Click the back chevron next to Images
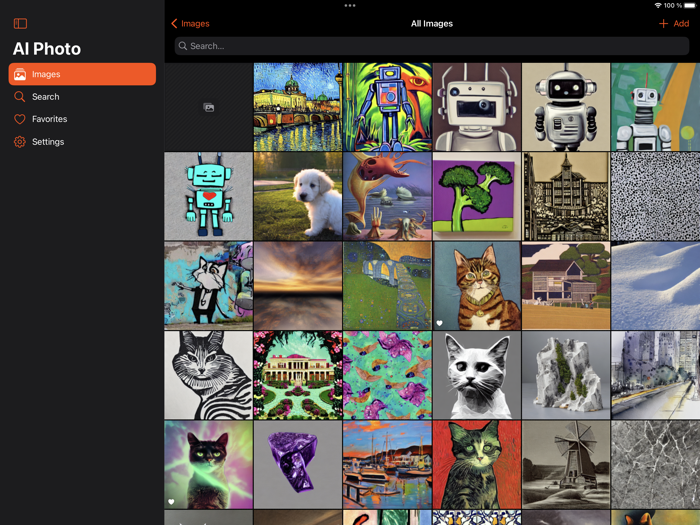Viewport: 700px width, 525px height. tap(174, 23)
